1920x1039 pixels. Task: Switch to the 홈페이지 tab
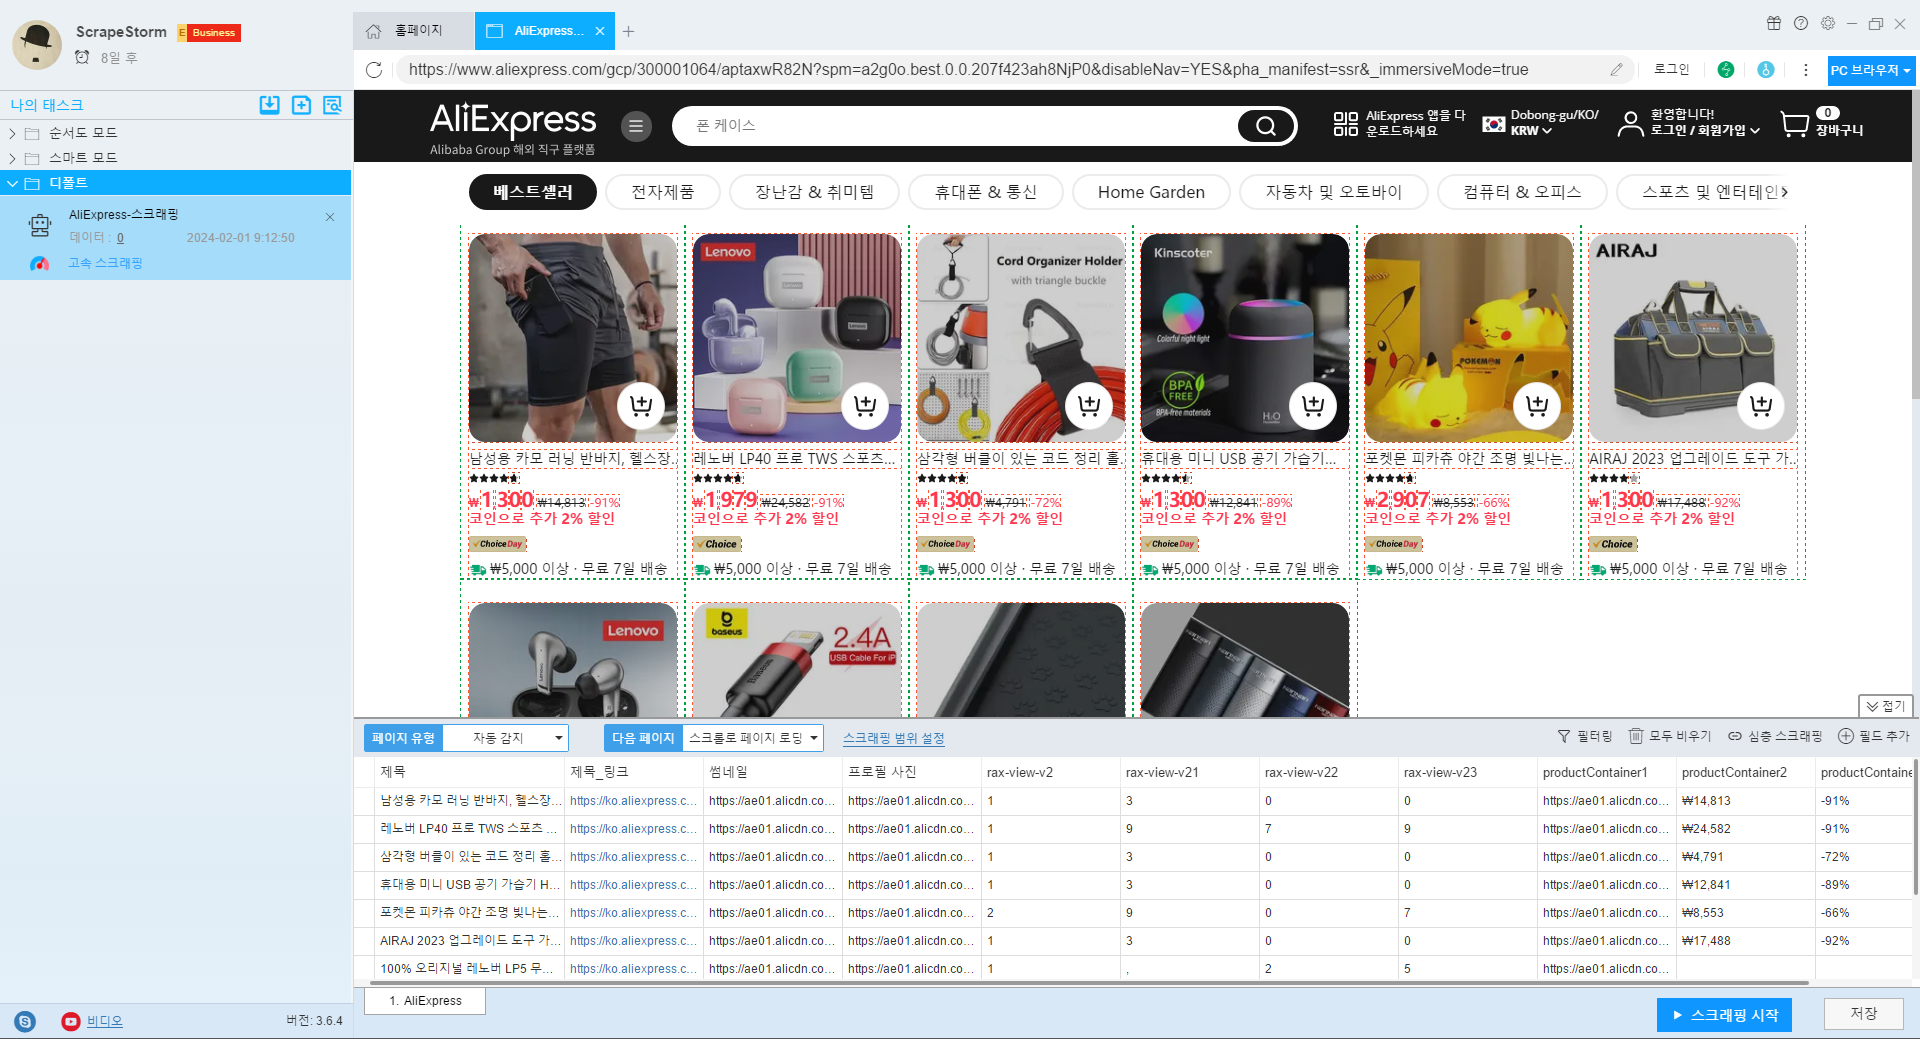tap(413, 31)
